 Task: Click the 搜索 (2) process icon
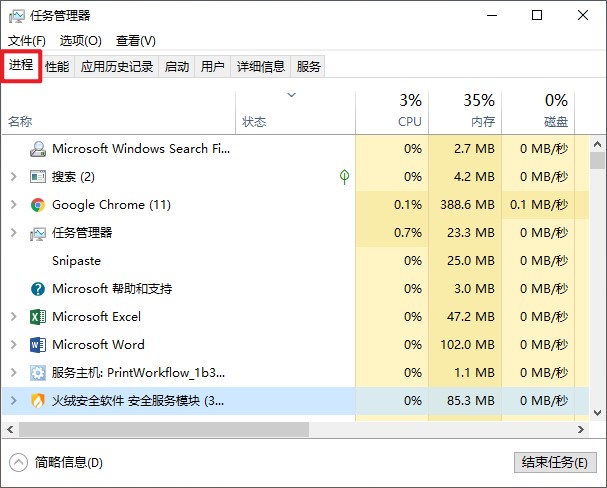click(x=38, y=177)
